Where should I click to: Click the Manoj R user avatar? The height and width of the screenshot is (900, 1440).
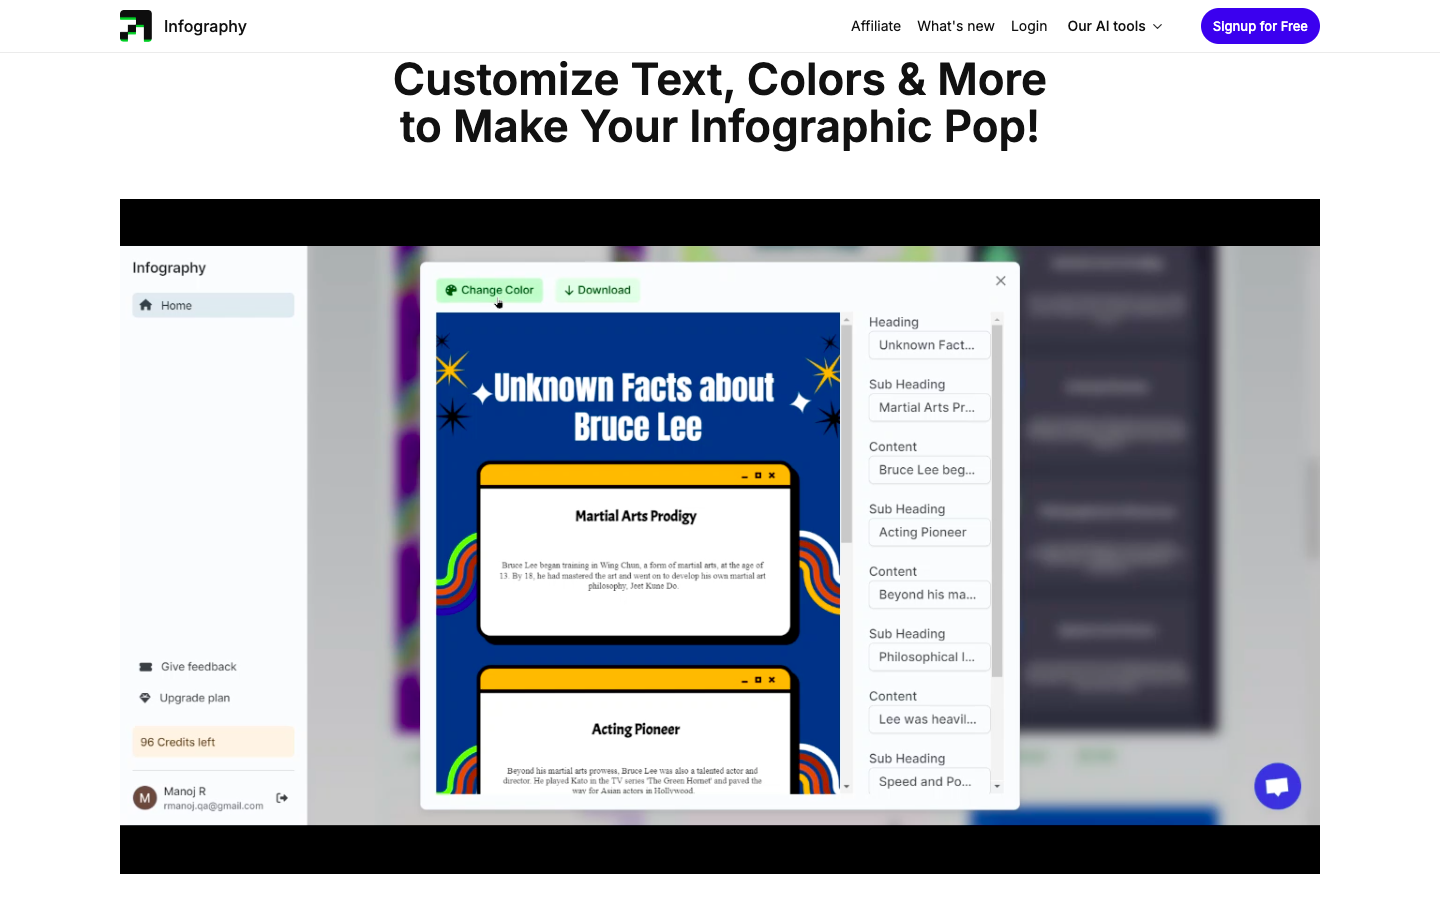pos(145,798)
